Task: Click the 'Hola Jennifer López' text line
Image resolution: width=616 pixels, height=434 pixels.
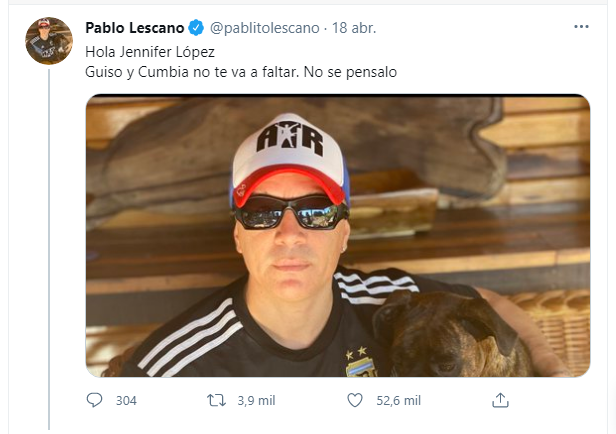Action: (x=150, y=52)
